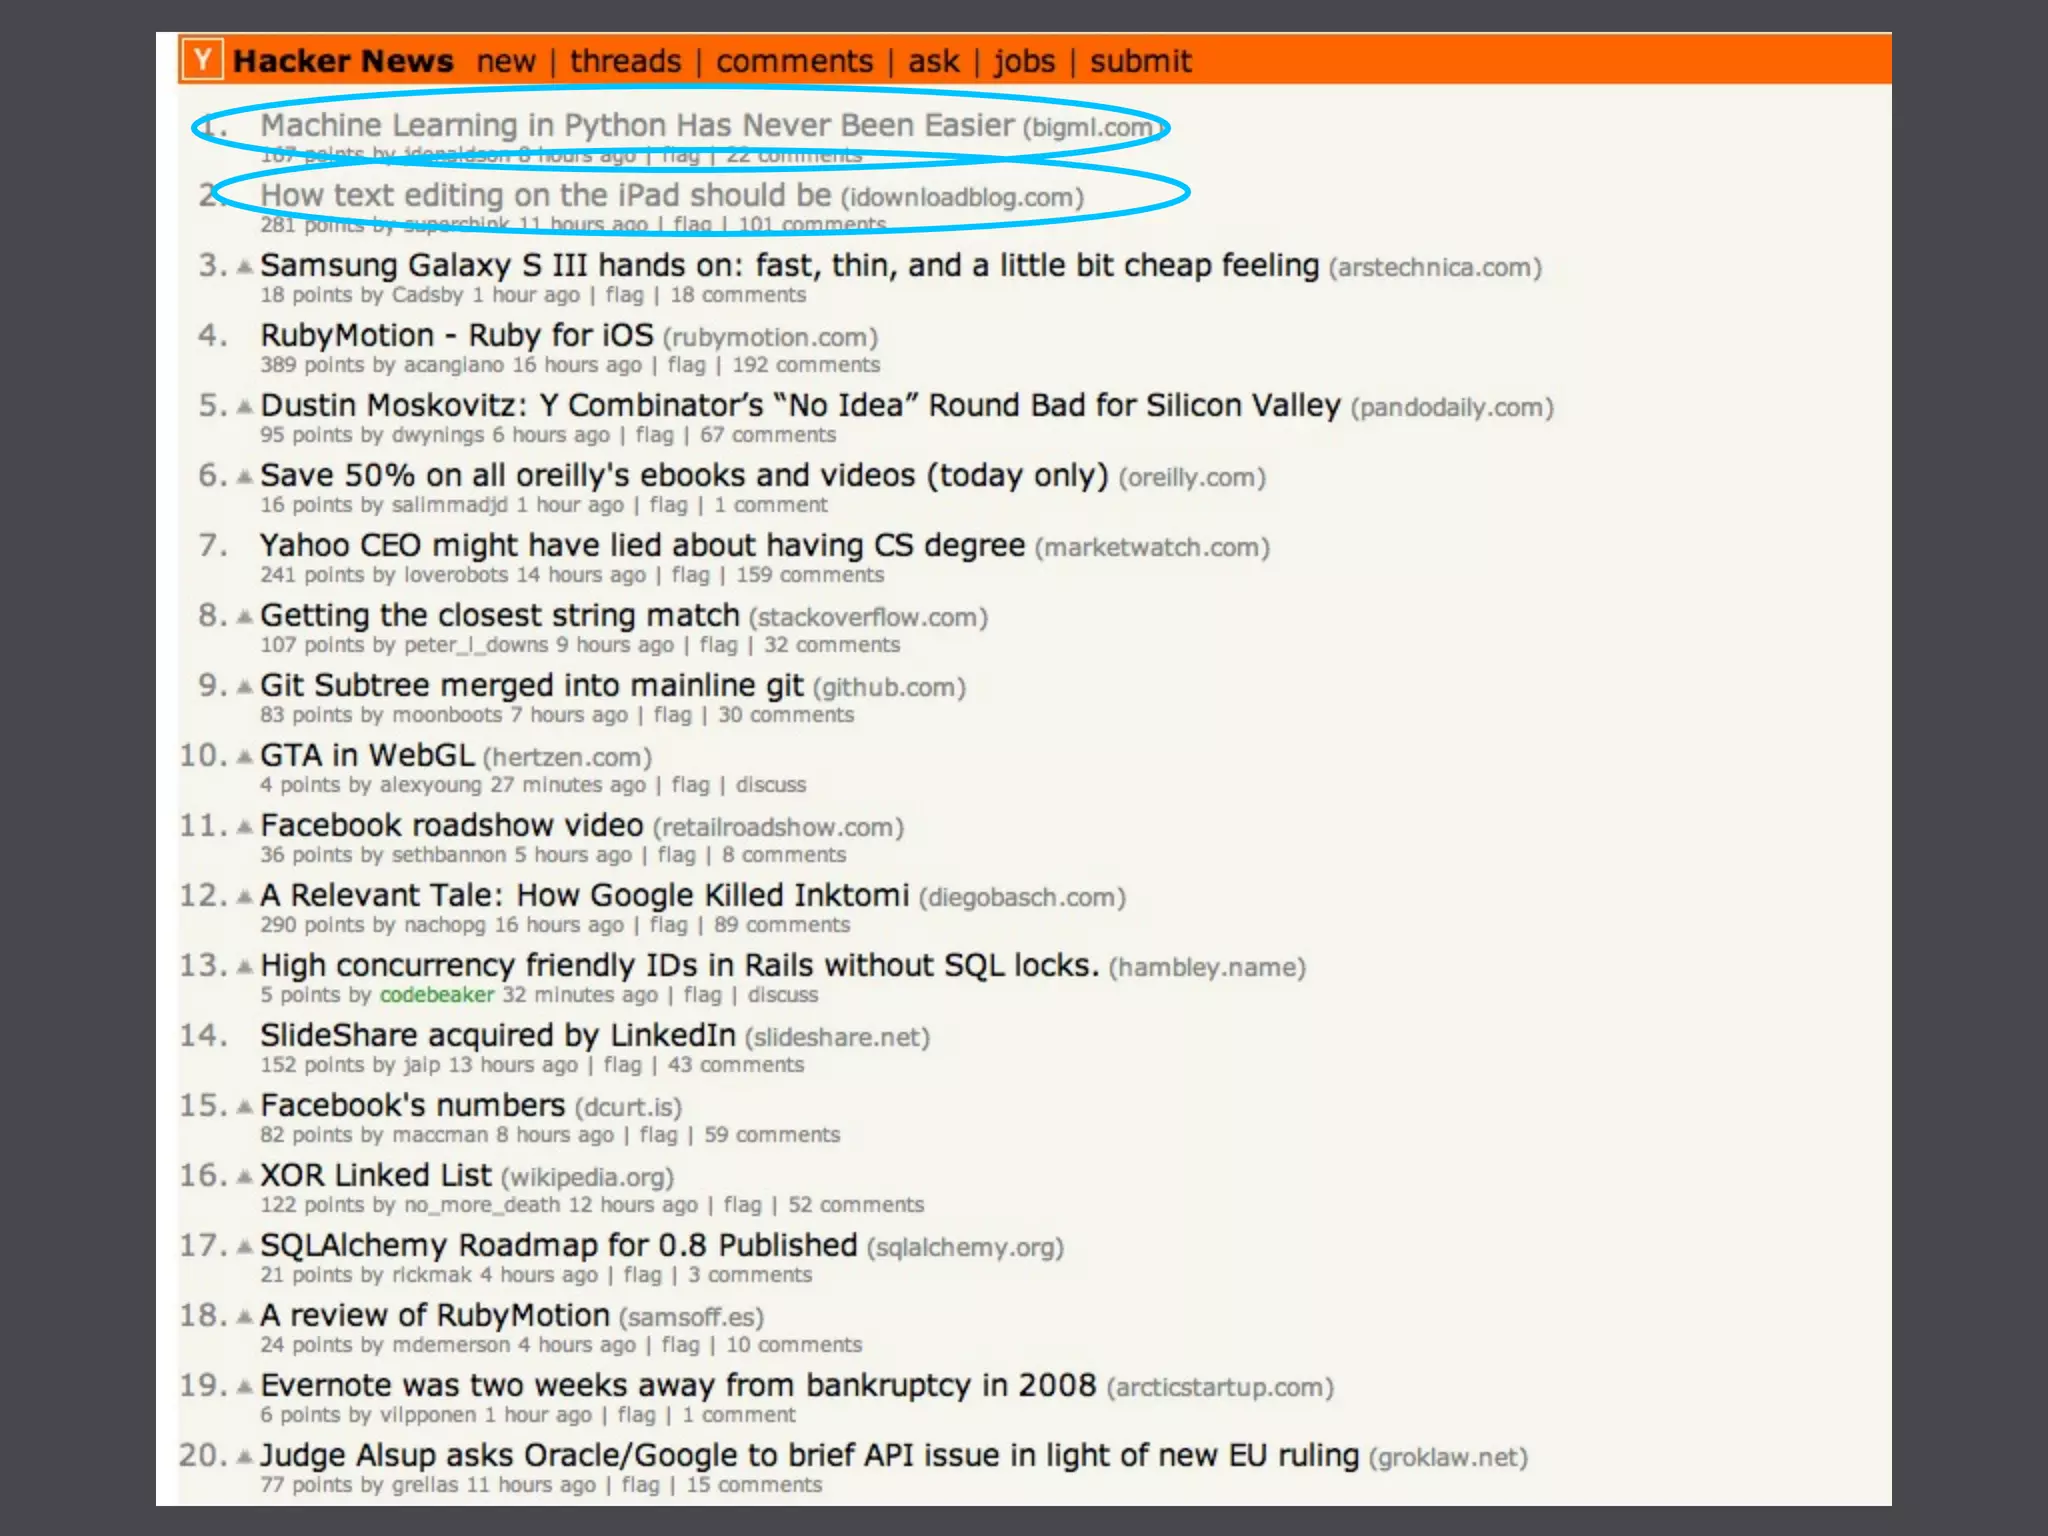Upvote the Git Subtree story

pyautogui.click(x=244, y=687)
